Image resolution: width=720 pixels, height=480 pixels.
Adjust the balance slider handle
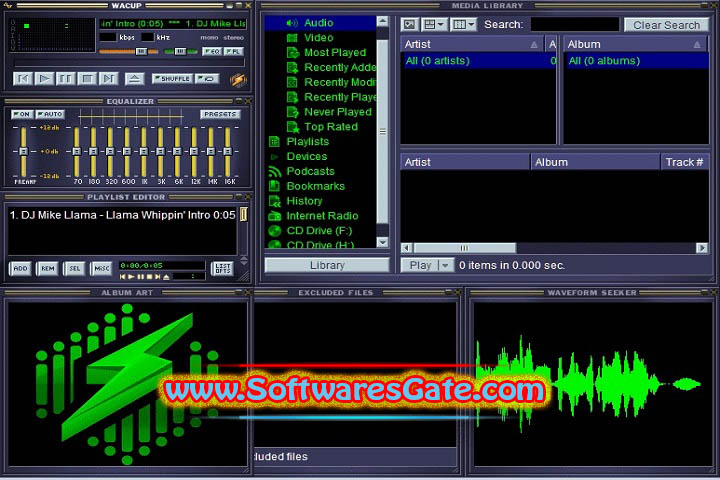pos(180,51)
